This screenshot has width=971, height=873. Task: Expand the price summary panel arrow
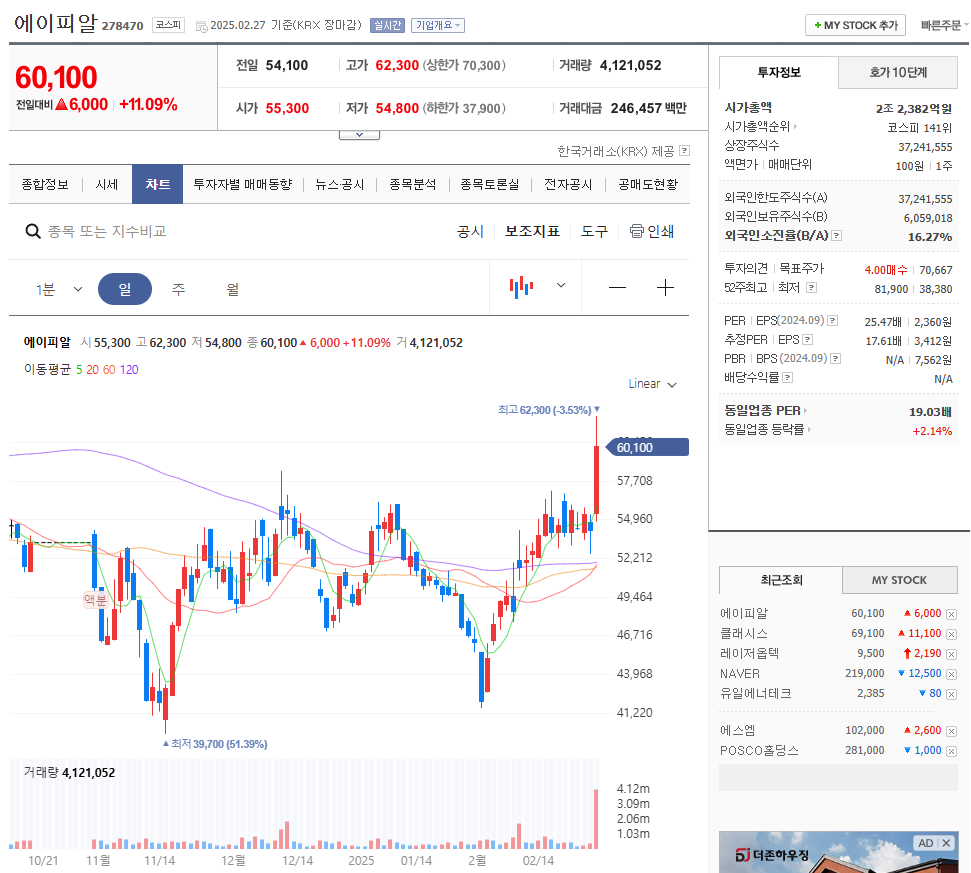(359, 135)
